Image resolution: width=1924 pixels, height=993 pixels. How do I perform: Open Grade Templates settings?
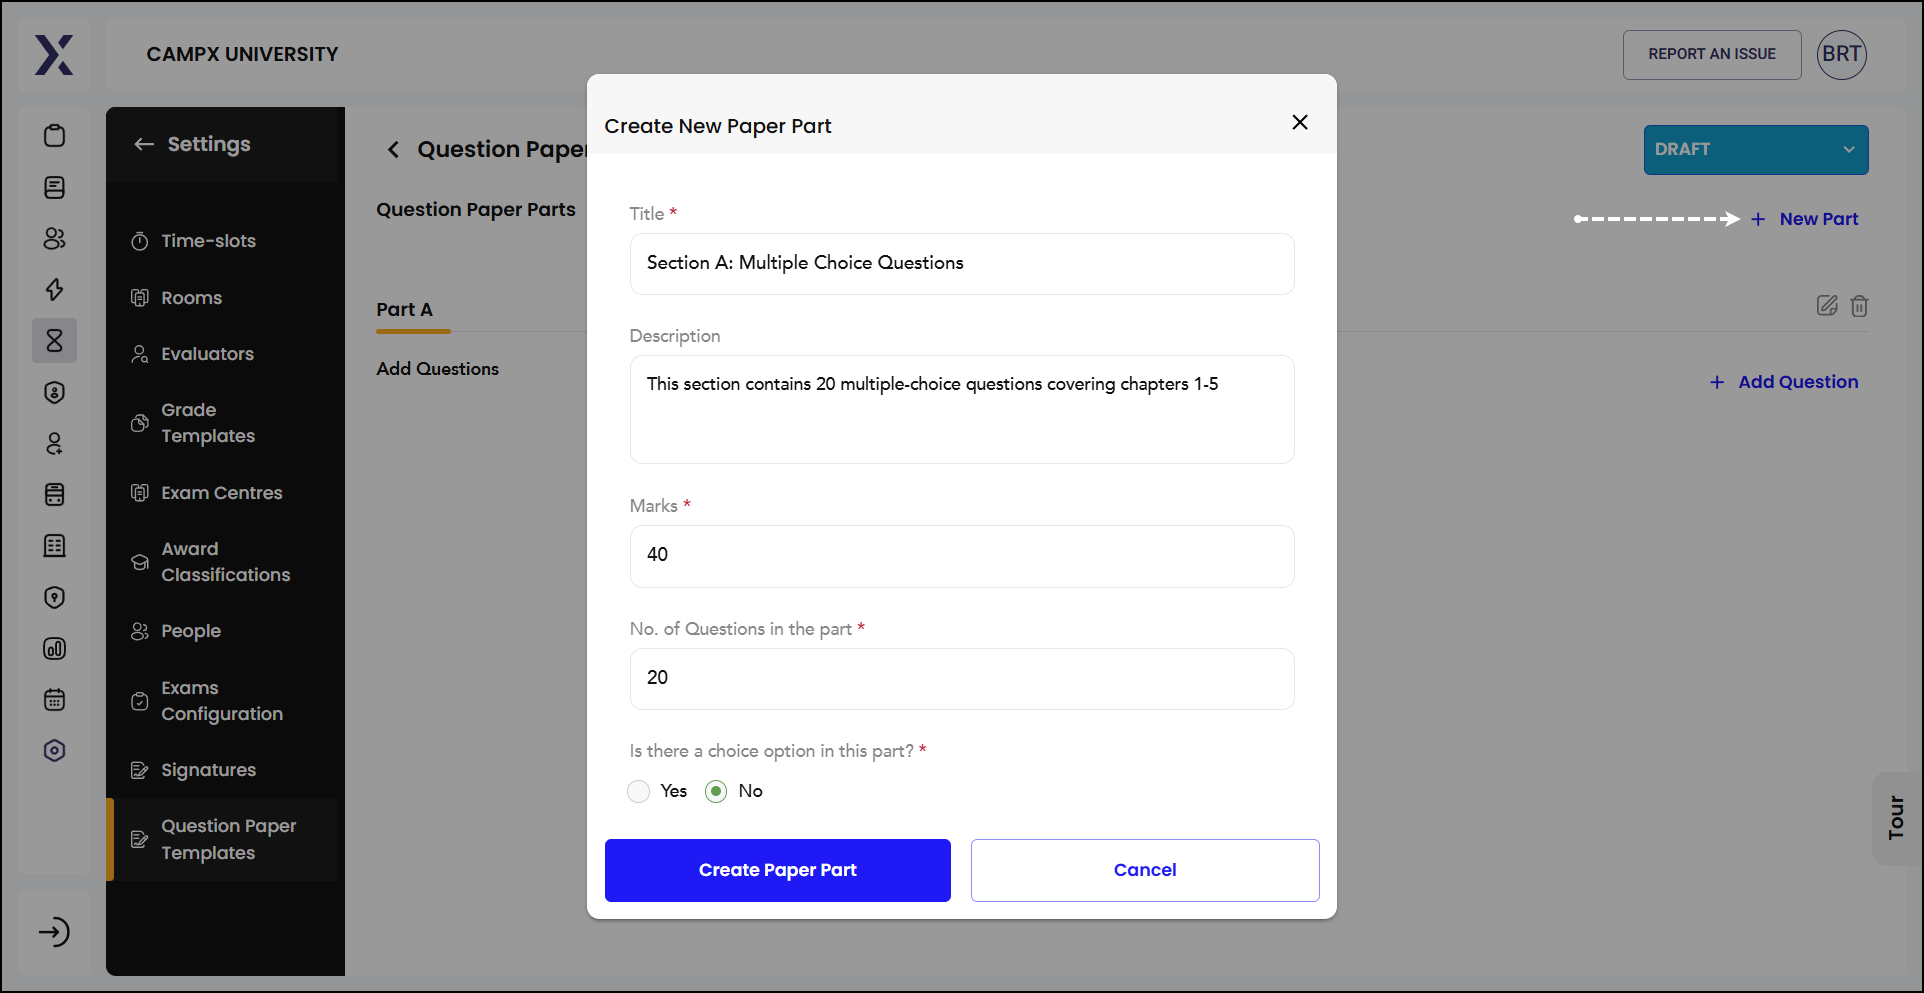208,423
